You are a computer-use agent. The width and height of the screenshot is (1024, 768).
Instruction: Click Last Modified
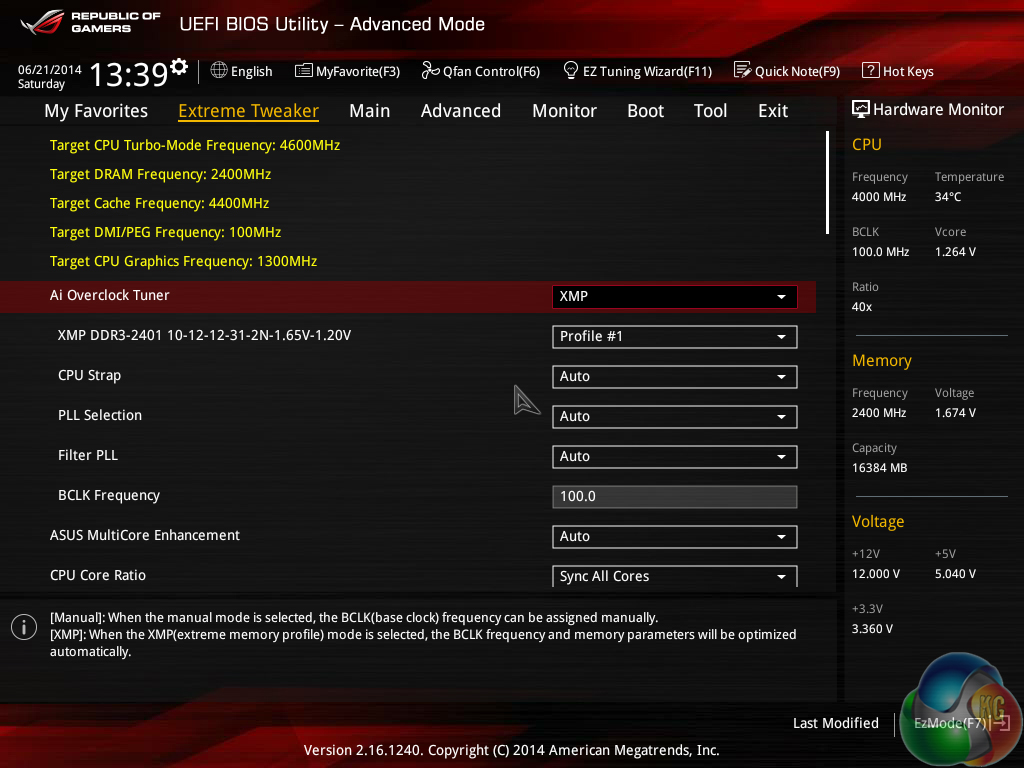(x=835, y=723)
